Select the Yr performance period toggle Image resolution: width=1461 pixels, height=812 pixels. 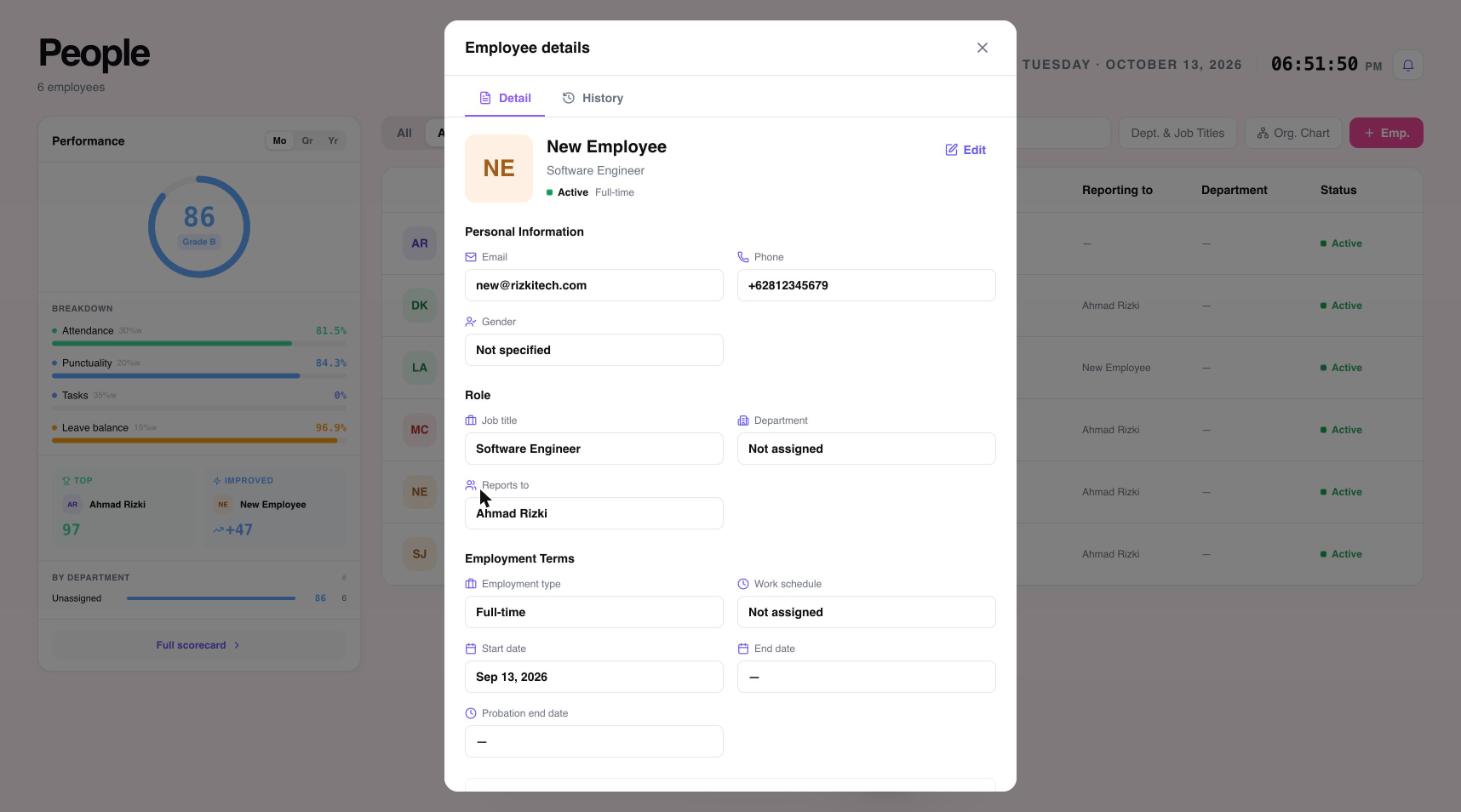click(x=333, y=141)
